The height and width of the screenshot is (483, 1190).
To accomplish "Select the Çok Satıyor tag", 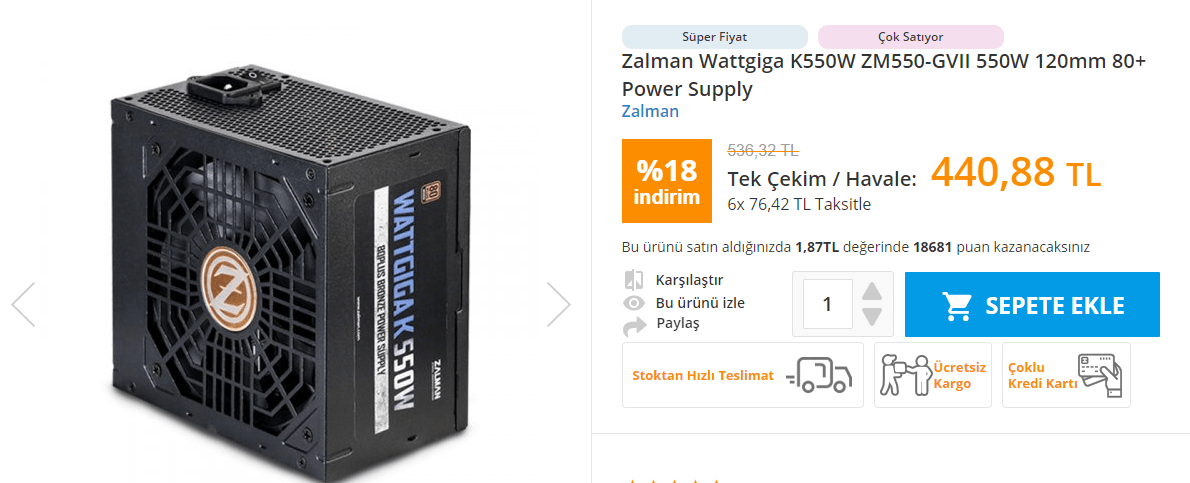I will (x=911, y=36).
